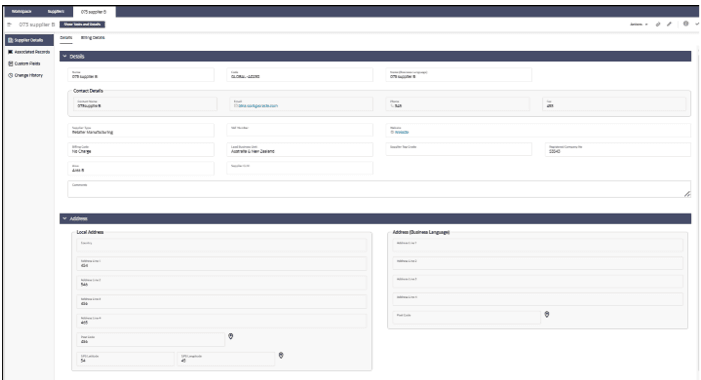Click the VAT Number field
The width and height of the screenshot is (701, 380).
tap(300, 131)
